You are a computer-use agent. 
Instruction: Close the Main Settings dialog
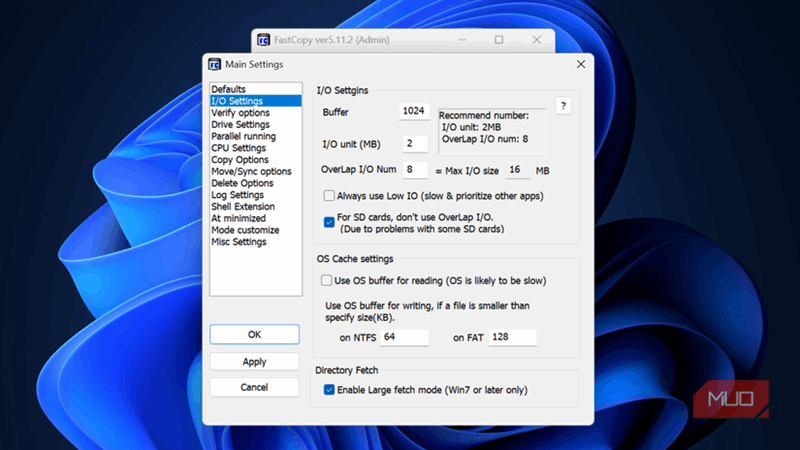pyautogui.click(x=581, y=64)
